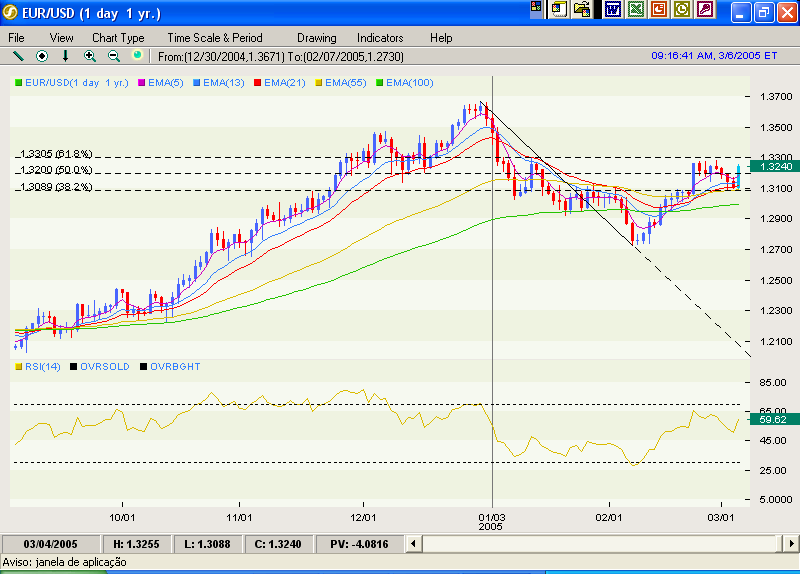
Task: Click the clock 09:16:41 AM date text
Action: click(714, 56)
